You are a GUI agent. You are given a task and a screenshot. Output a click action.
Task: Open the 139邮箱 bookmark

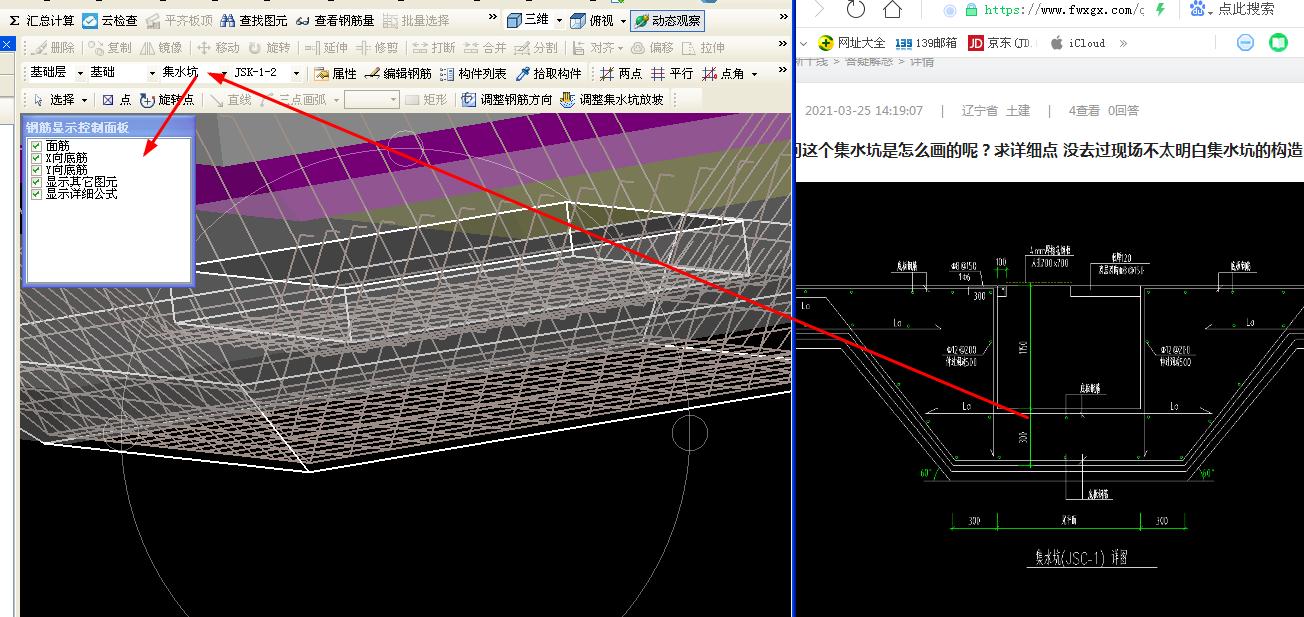click(x=926, y=43)
